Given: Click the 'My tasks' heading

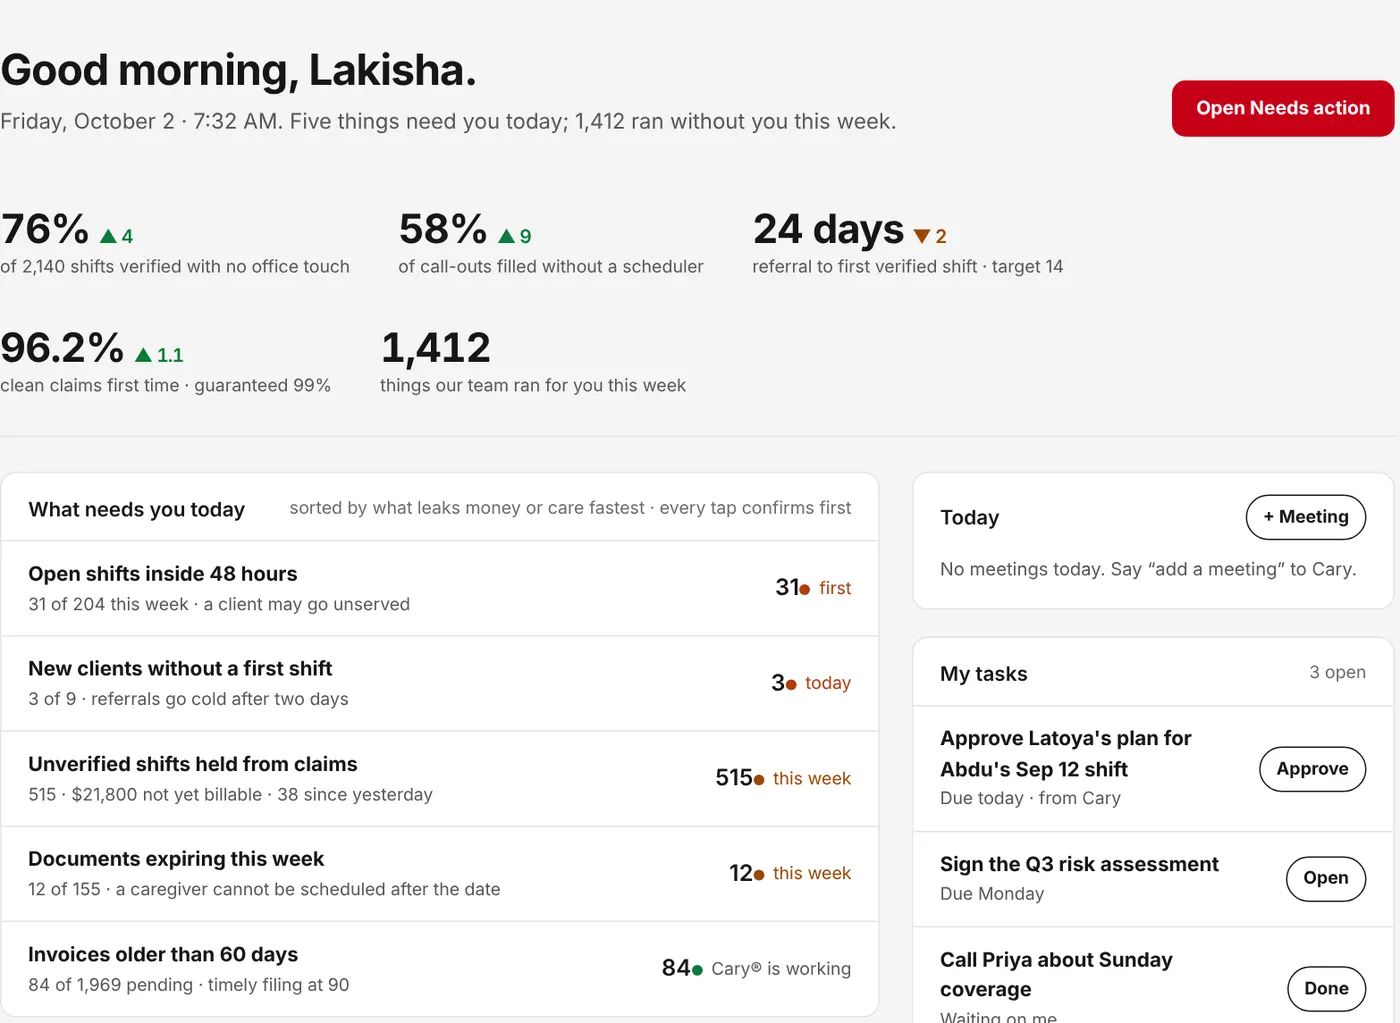Looking at the screenshot, I should [x=984, y=674].
